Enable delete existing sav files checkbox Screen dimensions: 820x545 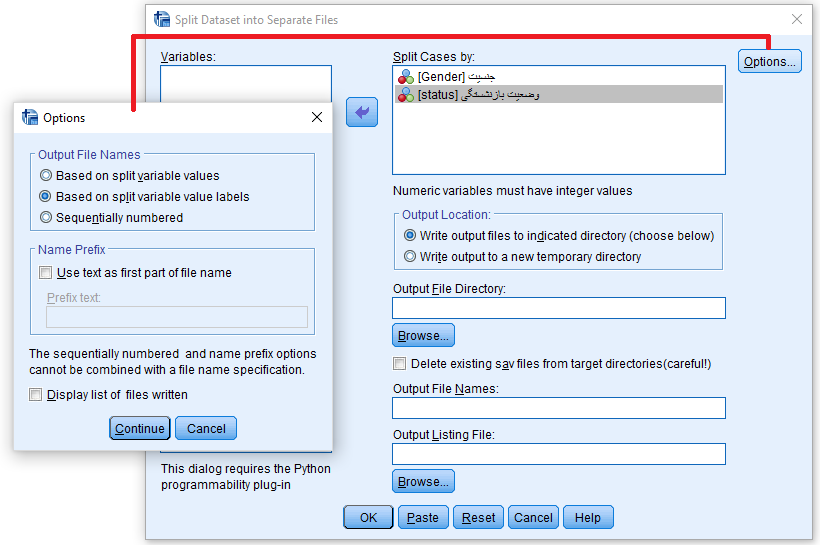pos(400,364)
